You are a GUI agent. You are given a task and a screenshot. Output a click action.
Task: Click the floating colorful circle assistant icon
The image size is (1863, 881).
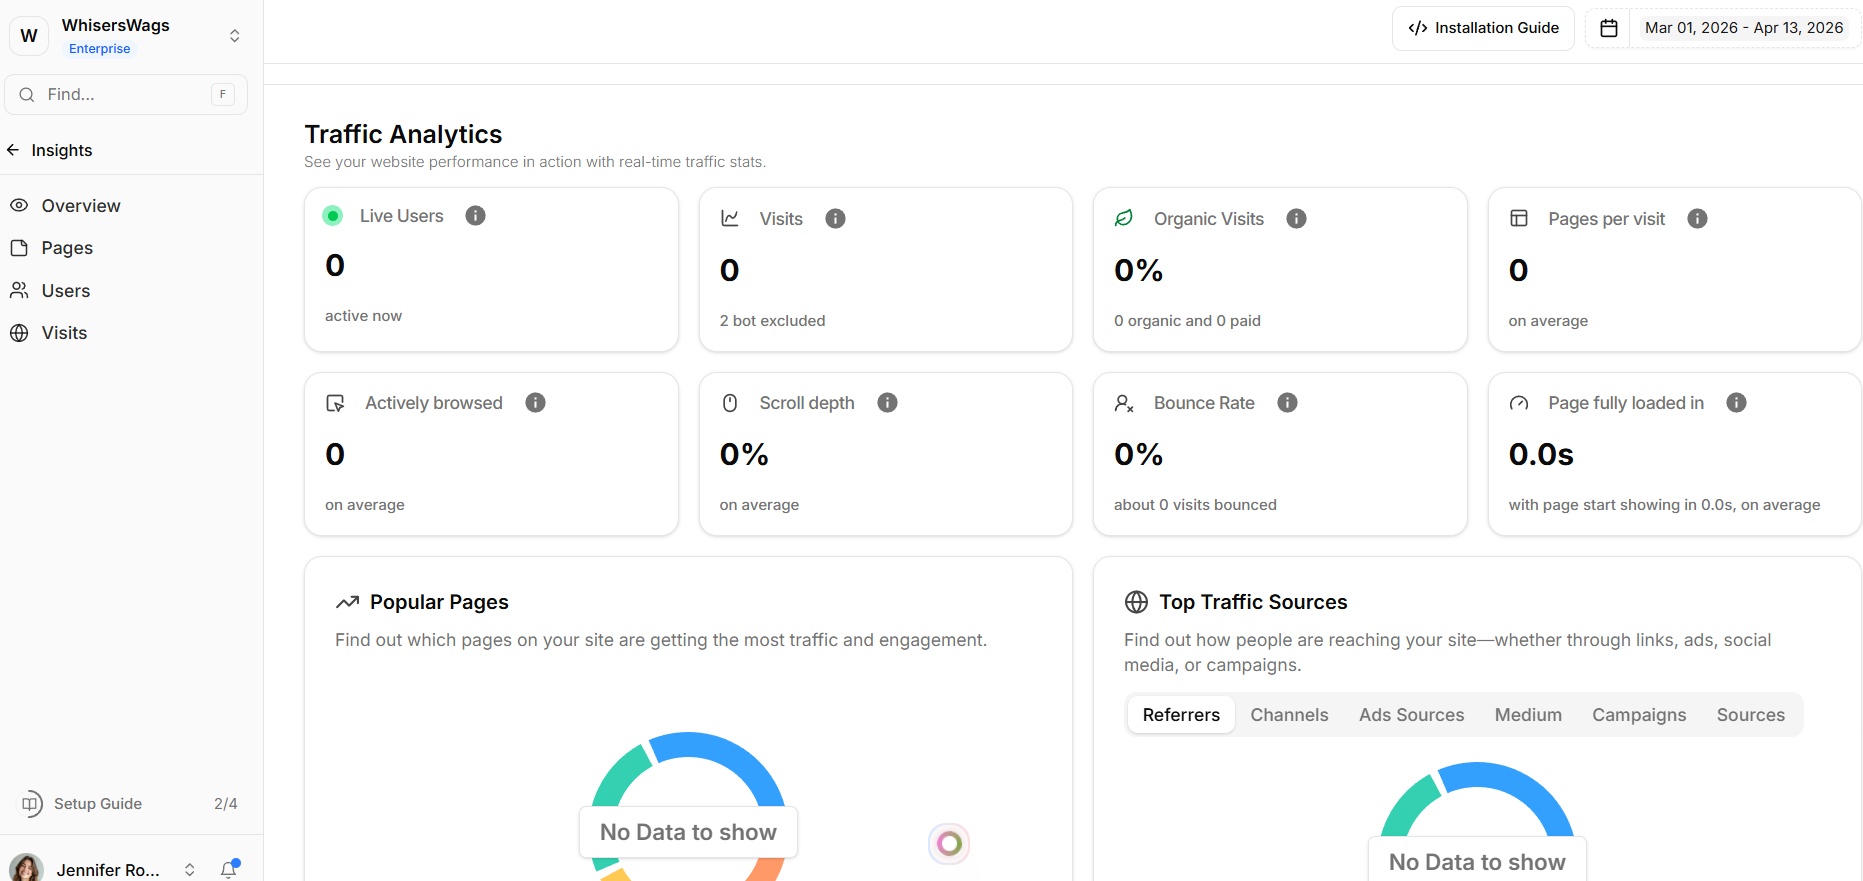point(949,844)
